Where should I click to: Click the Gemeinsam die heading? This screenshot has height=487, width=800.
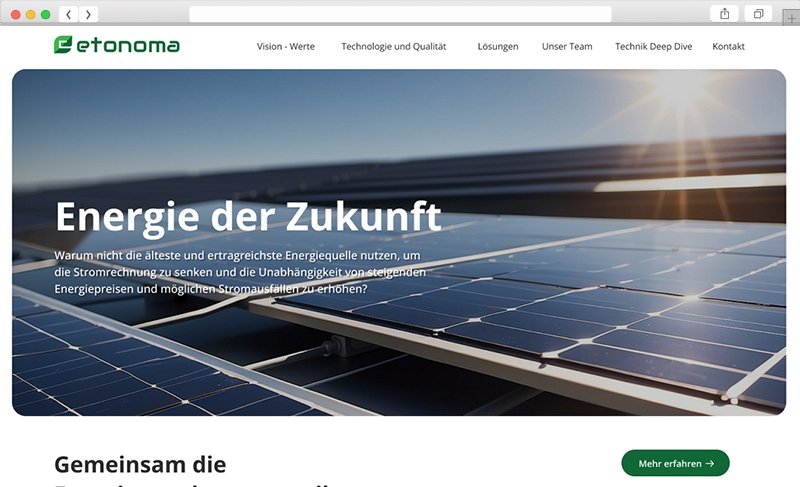click(140, 465)
